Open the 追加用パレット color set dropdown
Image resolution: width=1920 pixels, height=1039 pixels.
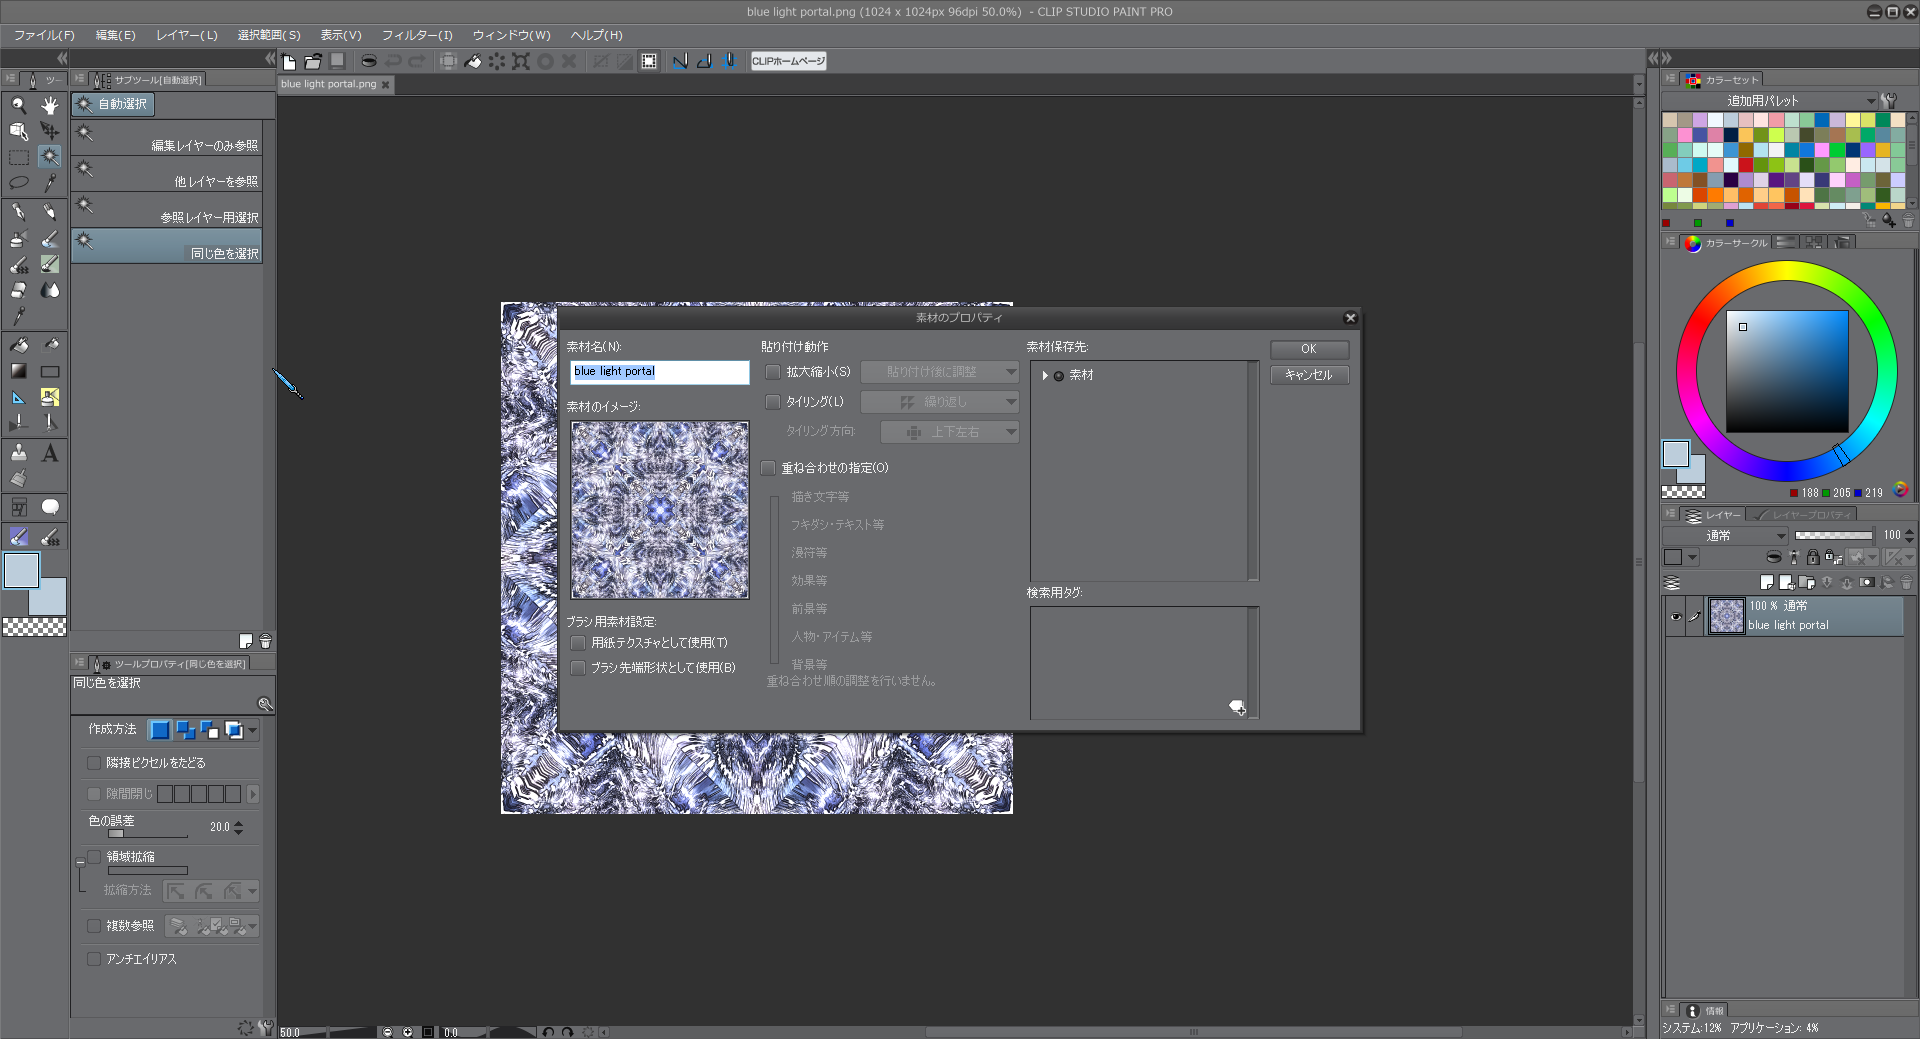tap(1870, 101)
